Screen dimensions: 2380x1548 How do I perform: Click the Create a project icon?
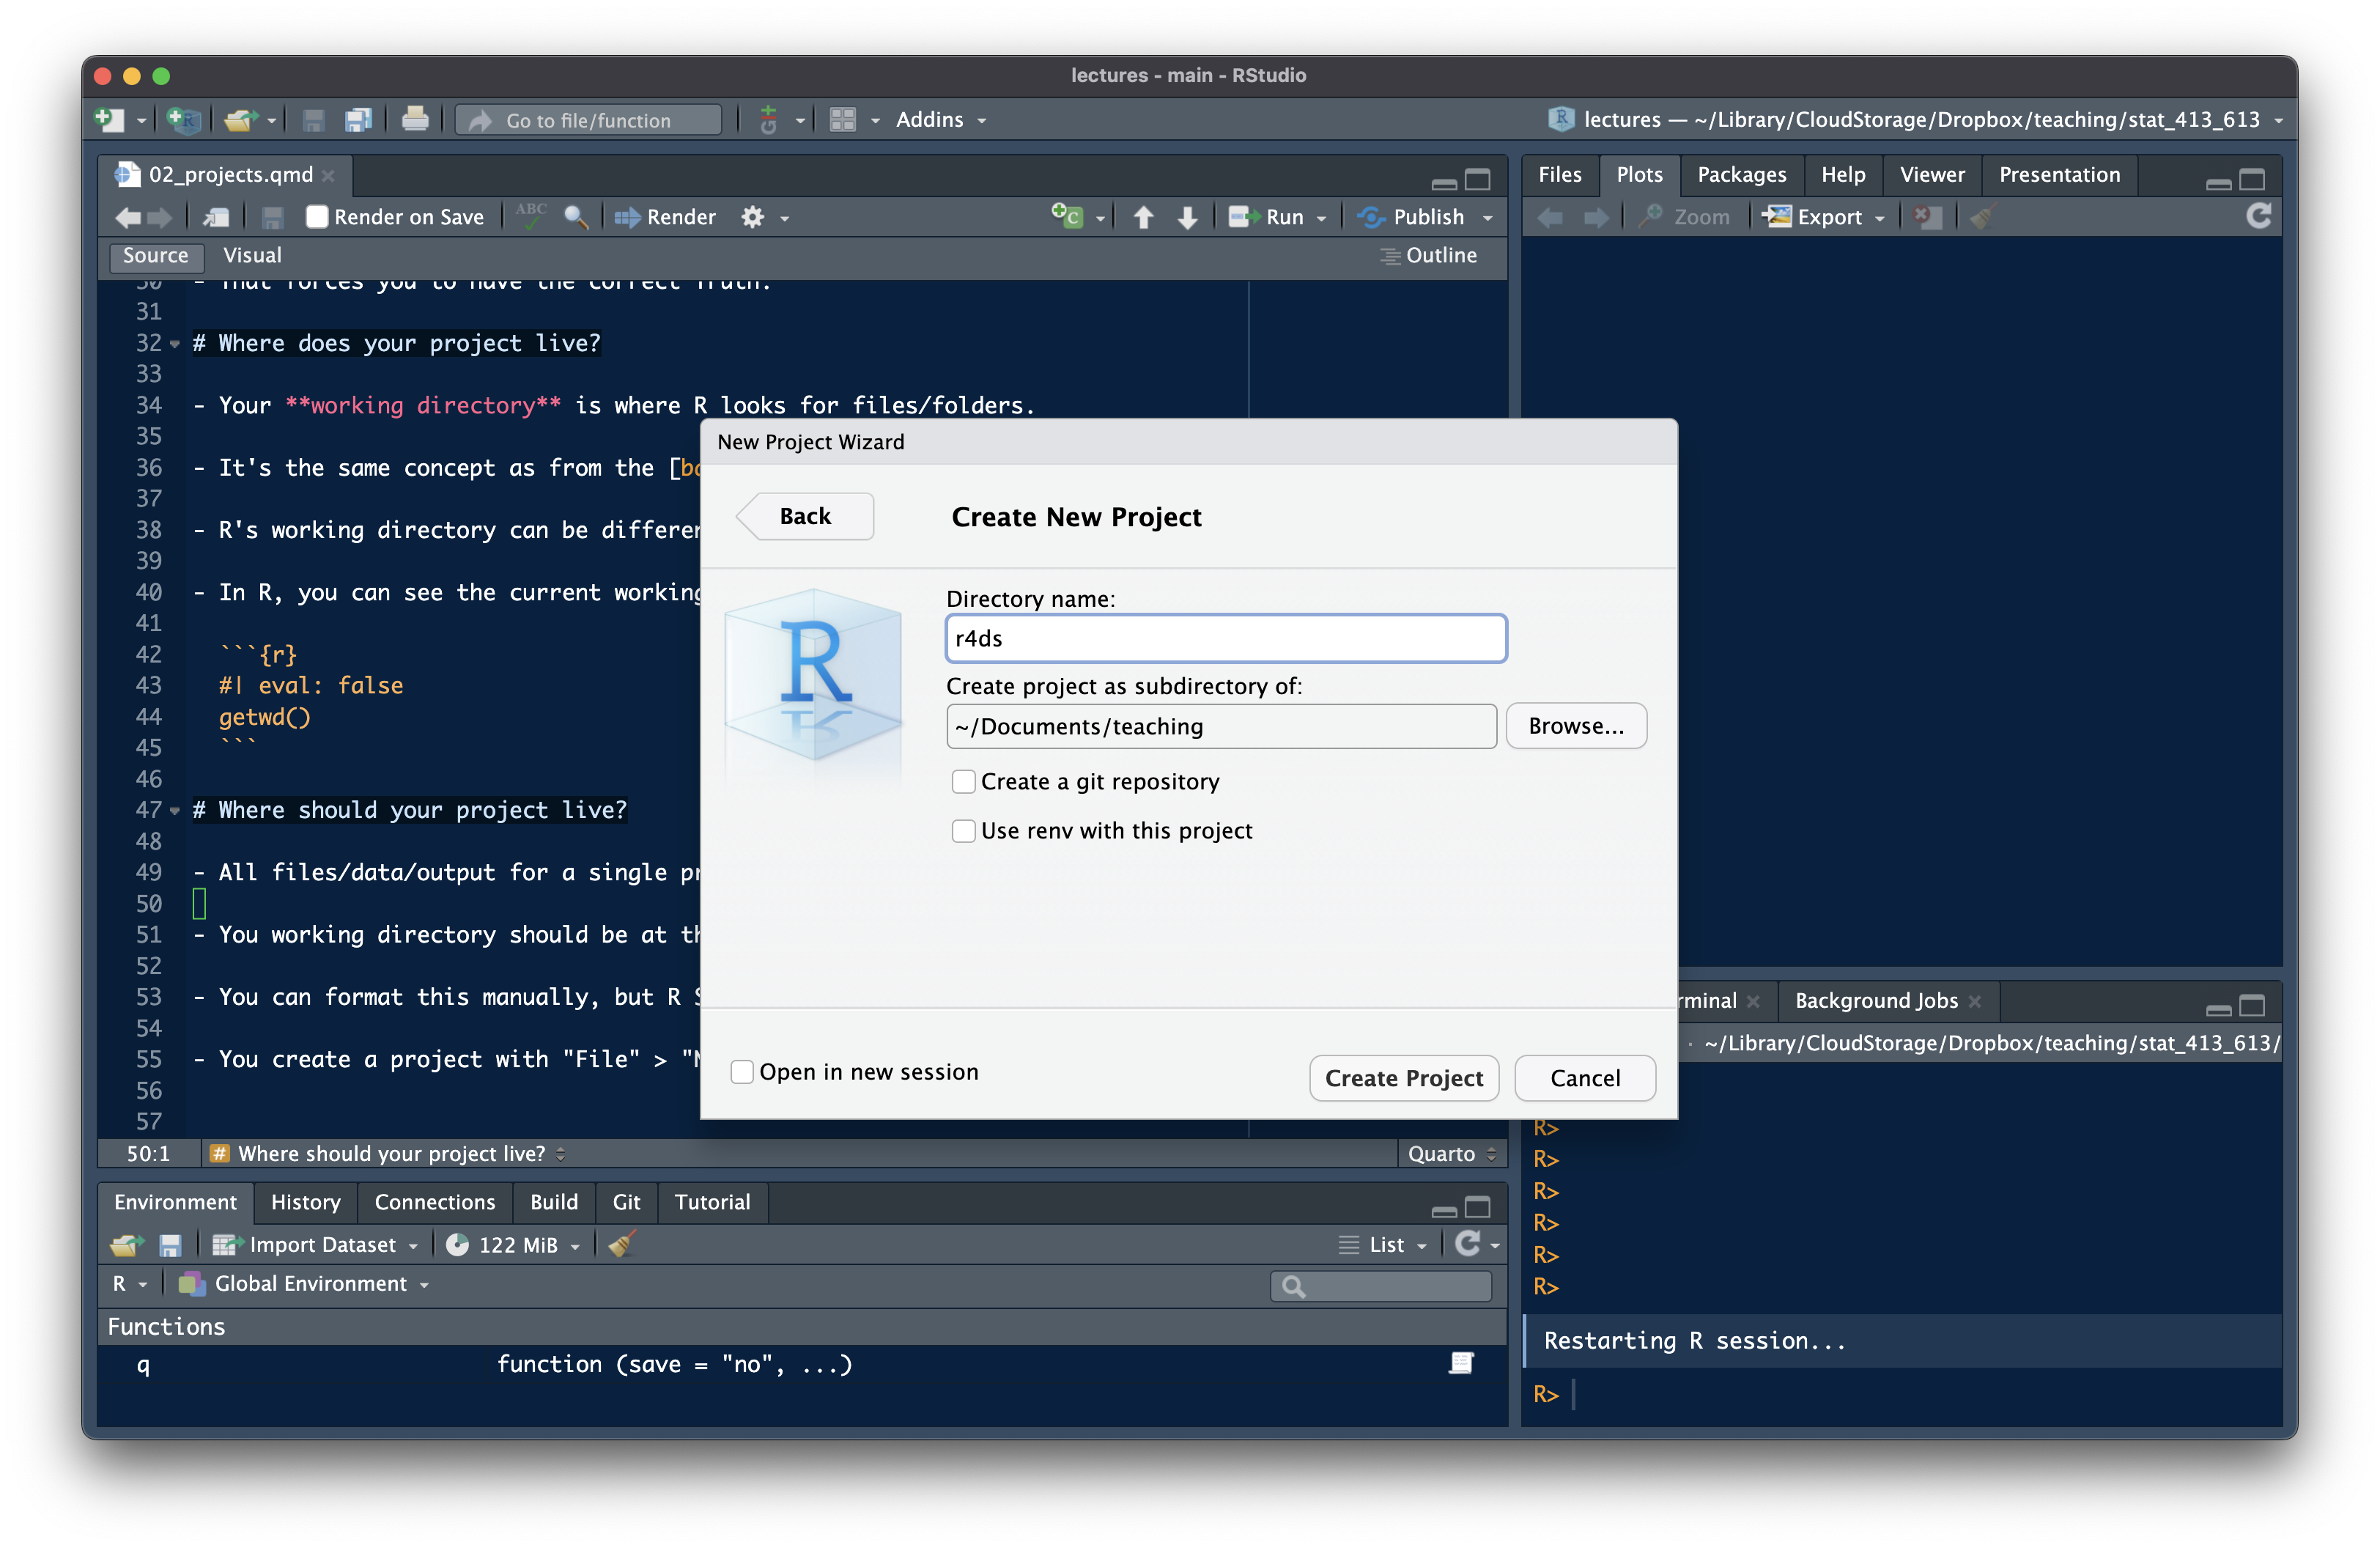click(x=184, y=120)
